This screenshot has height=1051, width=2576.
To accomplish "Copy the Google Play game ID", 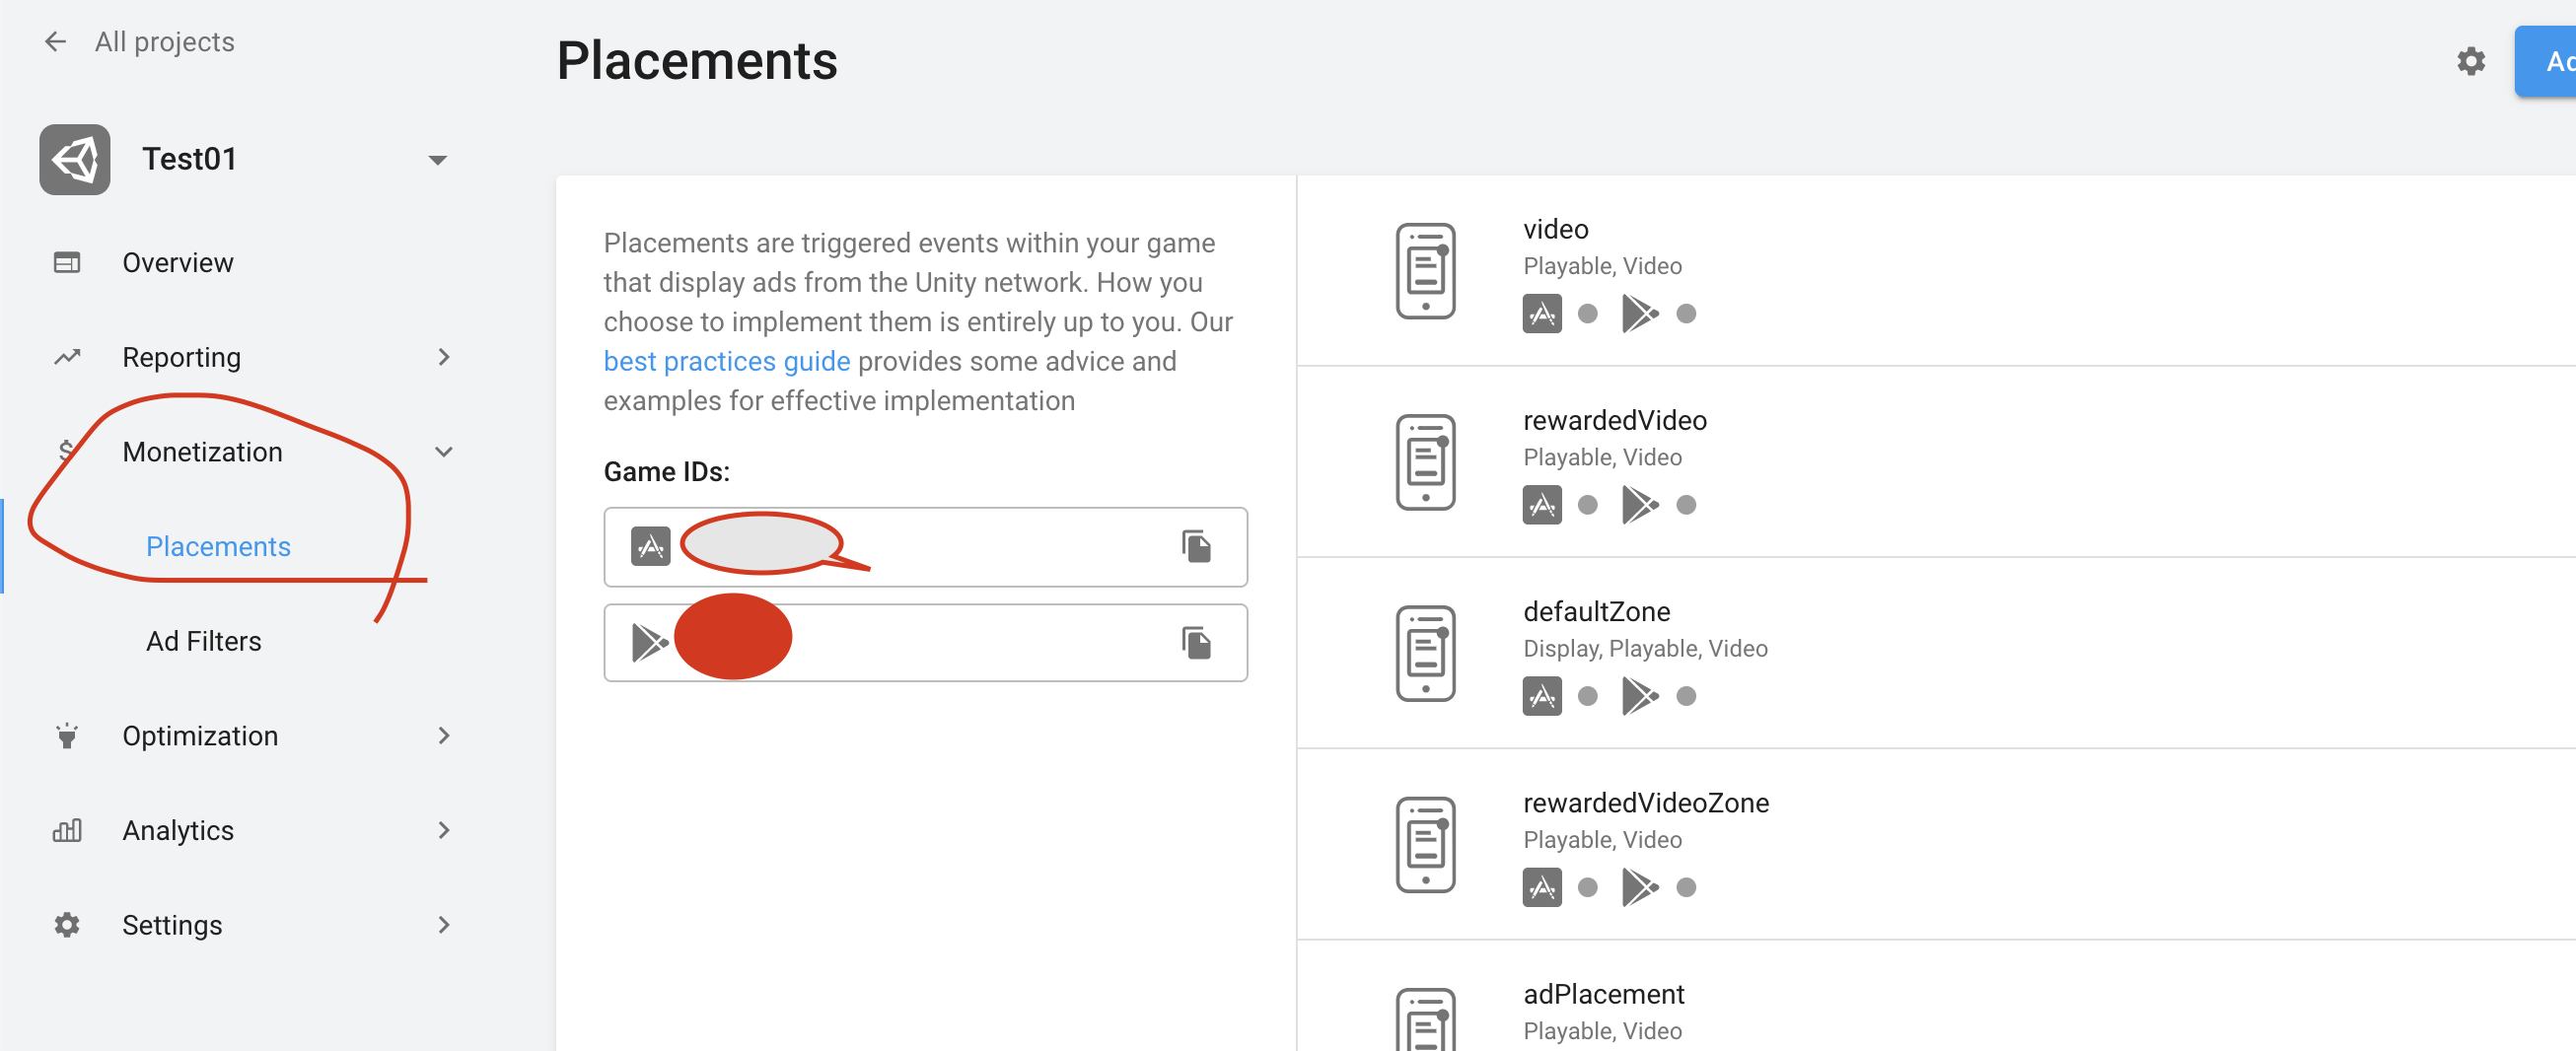I will [1196, 643].
